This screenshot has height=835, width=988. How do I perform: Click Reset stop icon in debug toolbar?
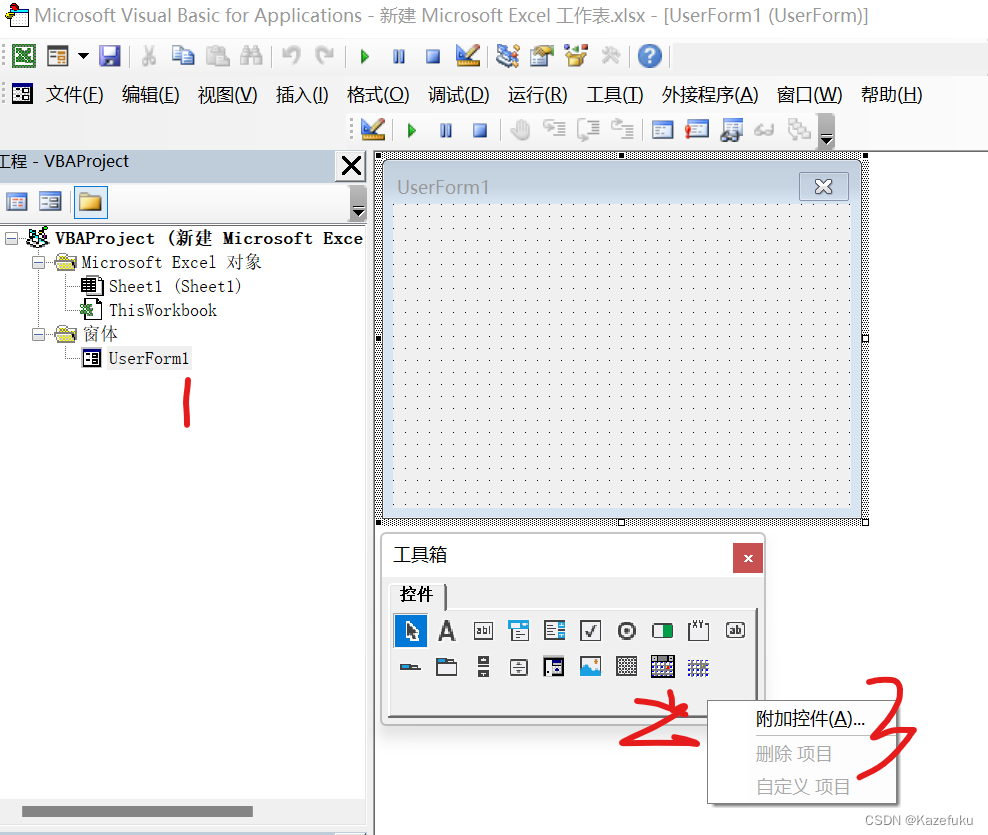tap(480, 130)
